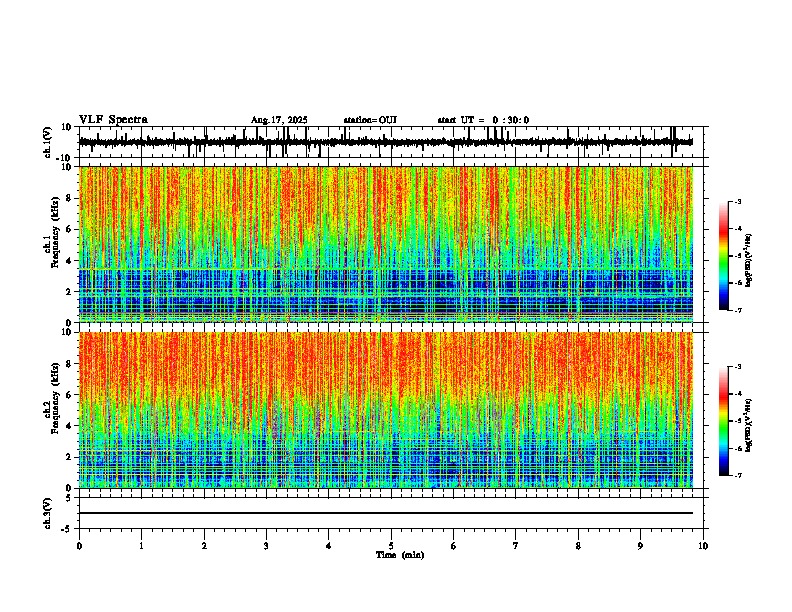The width and height of the screenshot is (792, 612).
Task: Click the "start UT = 0:30:0" text
Action: (x=483, y=120)
